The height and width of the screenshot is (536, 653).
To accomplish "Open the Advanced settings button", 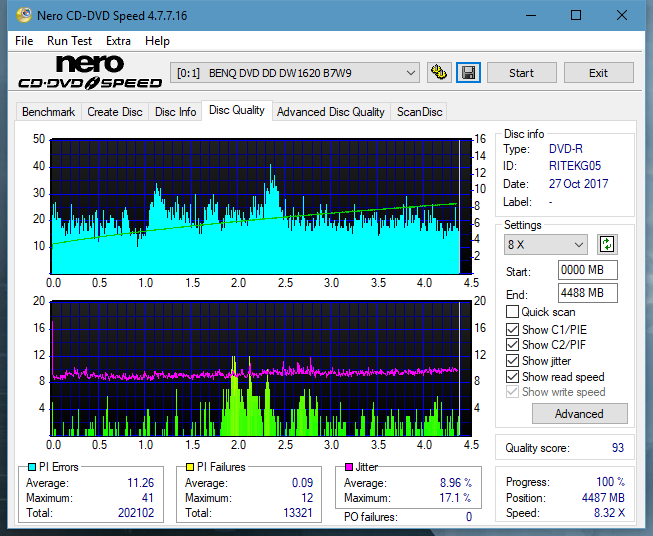I will (579, 414).
